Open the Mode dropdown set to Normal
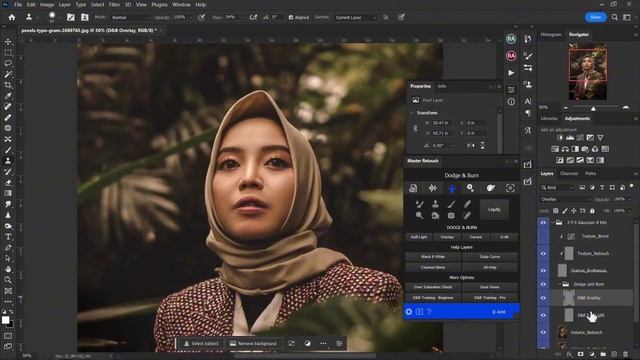640x360 pixels. click(131, 18)
